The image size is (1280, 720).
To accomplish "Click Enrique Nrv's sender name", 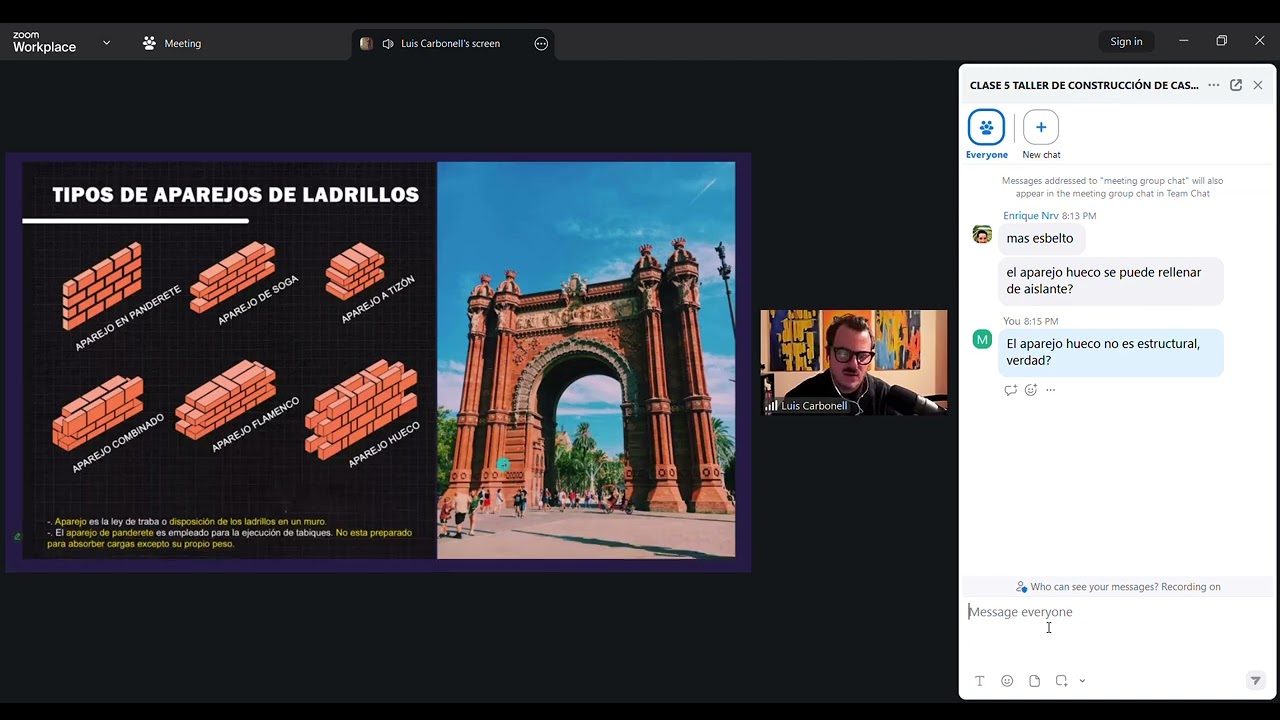I will click(x=1031, y=215).
